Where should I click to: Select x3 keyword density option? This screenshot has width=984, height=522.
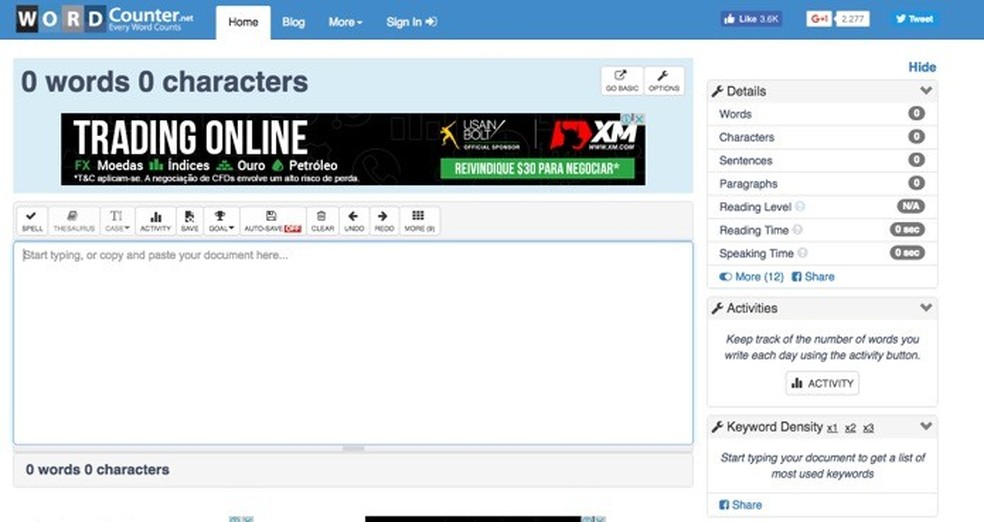pyautogui.click(x=869, y=428)
